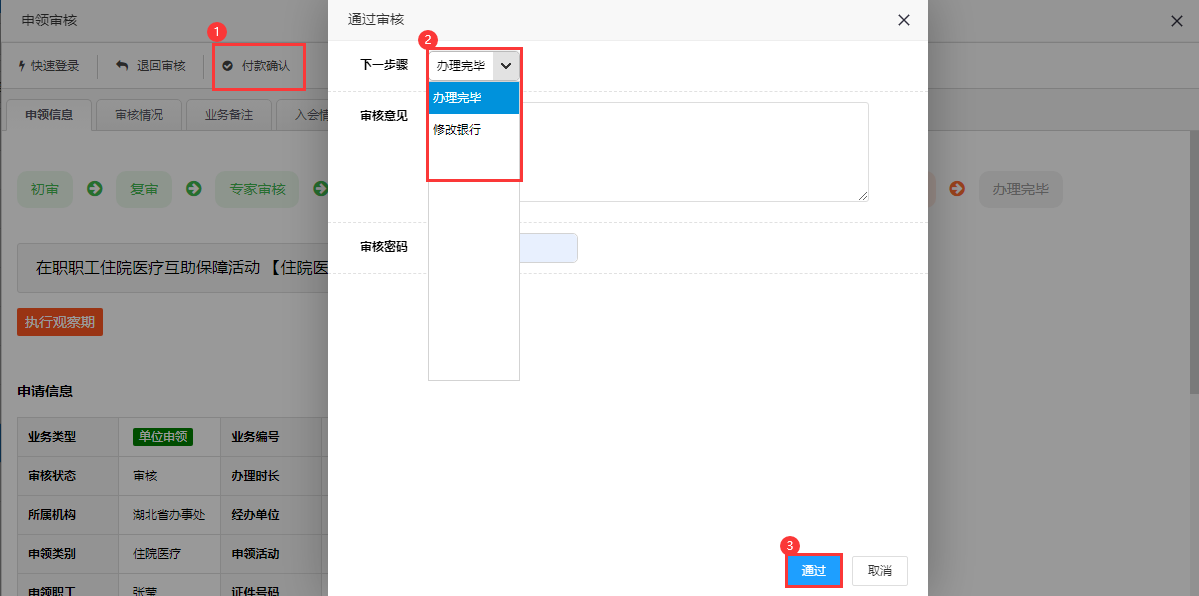Image resolution: width=1199 pixels, height=596 pixels.
Task: Switch to the 申领信息 tab
Action: pos(49,116)
